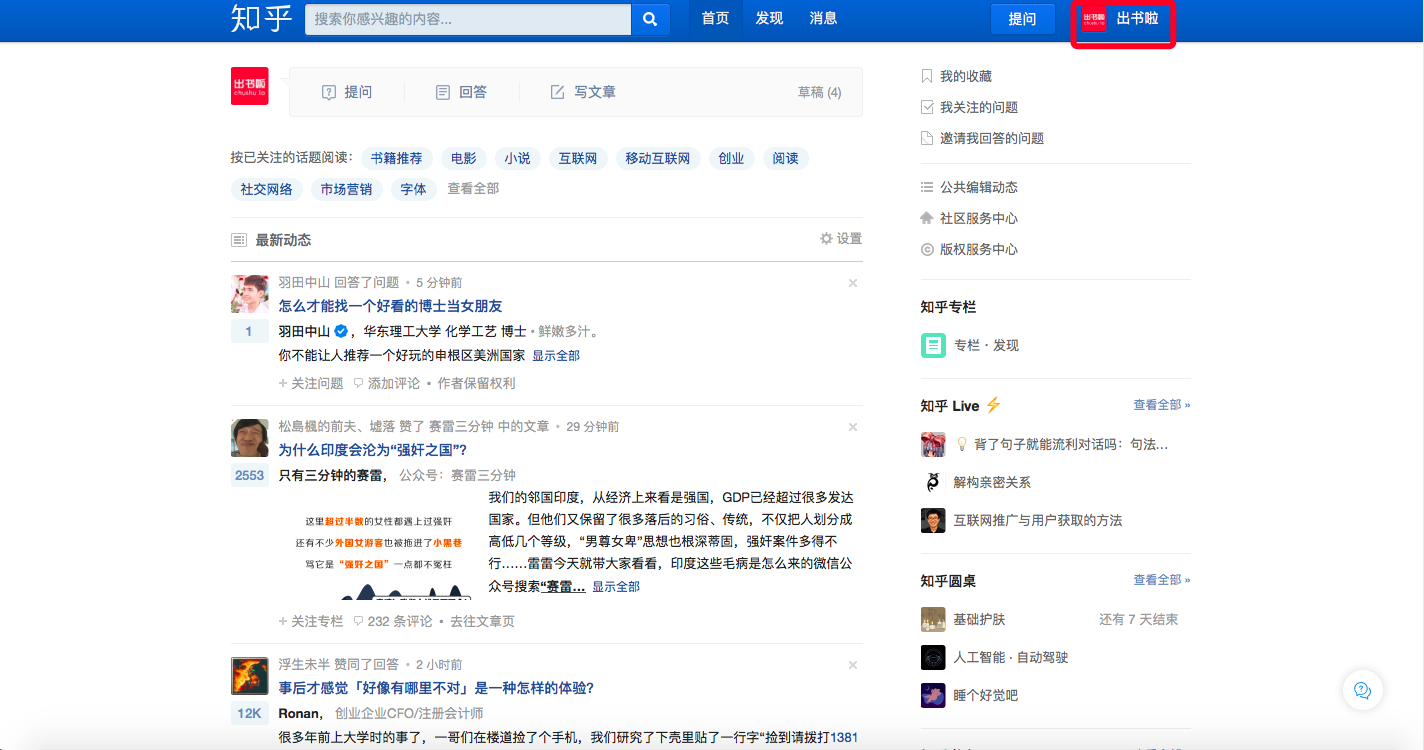
Task: Open 公共编辑动态 in sidebar
Action: 969,187
